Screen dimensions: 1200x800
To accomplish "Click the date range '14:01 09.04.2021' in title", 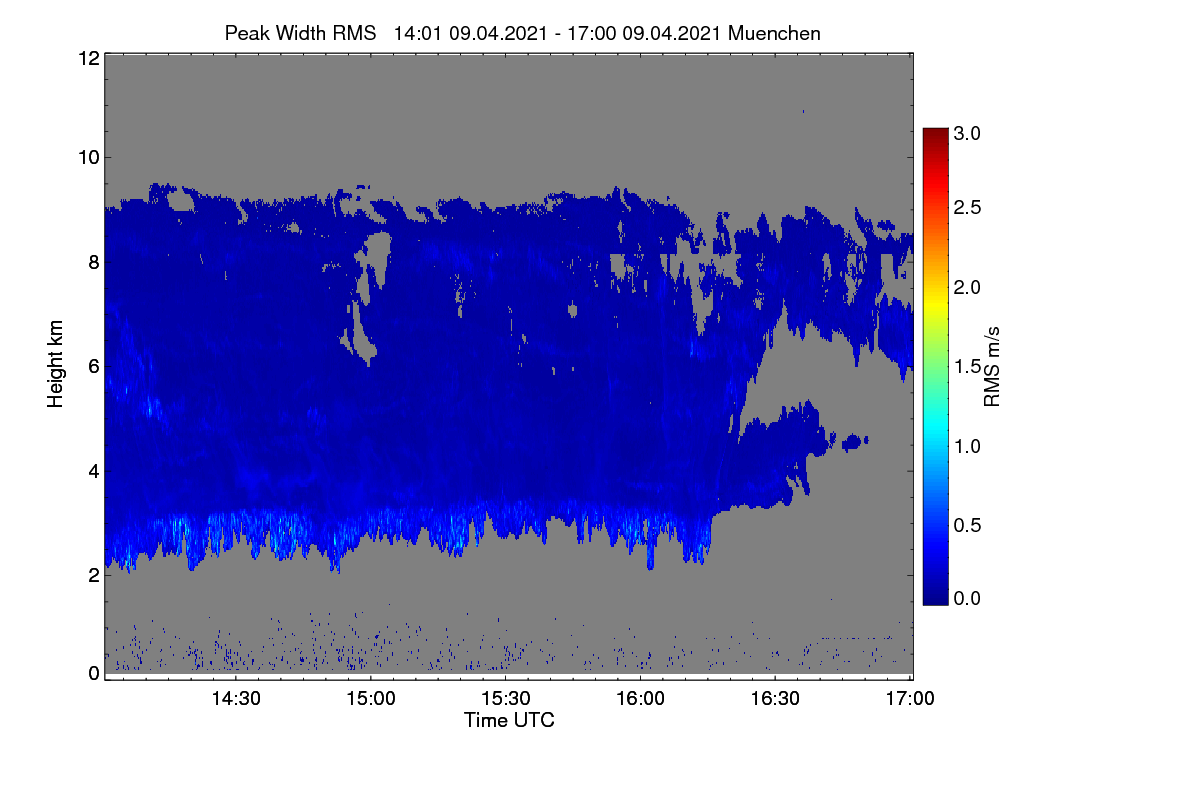I will [471, 33].
